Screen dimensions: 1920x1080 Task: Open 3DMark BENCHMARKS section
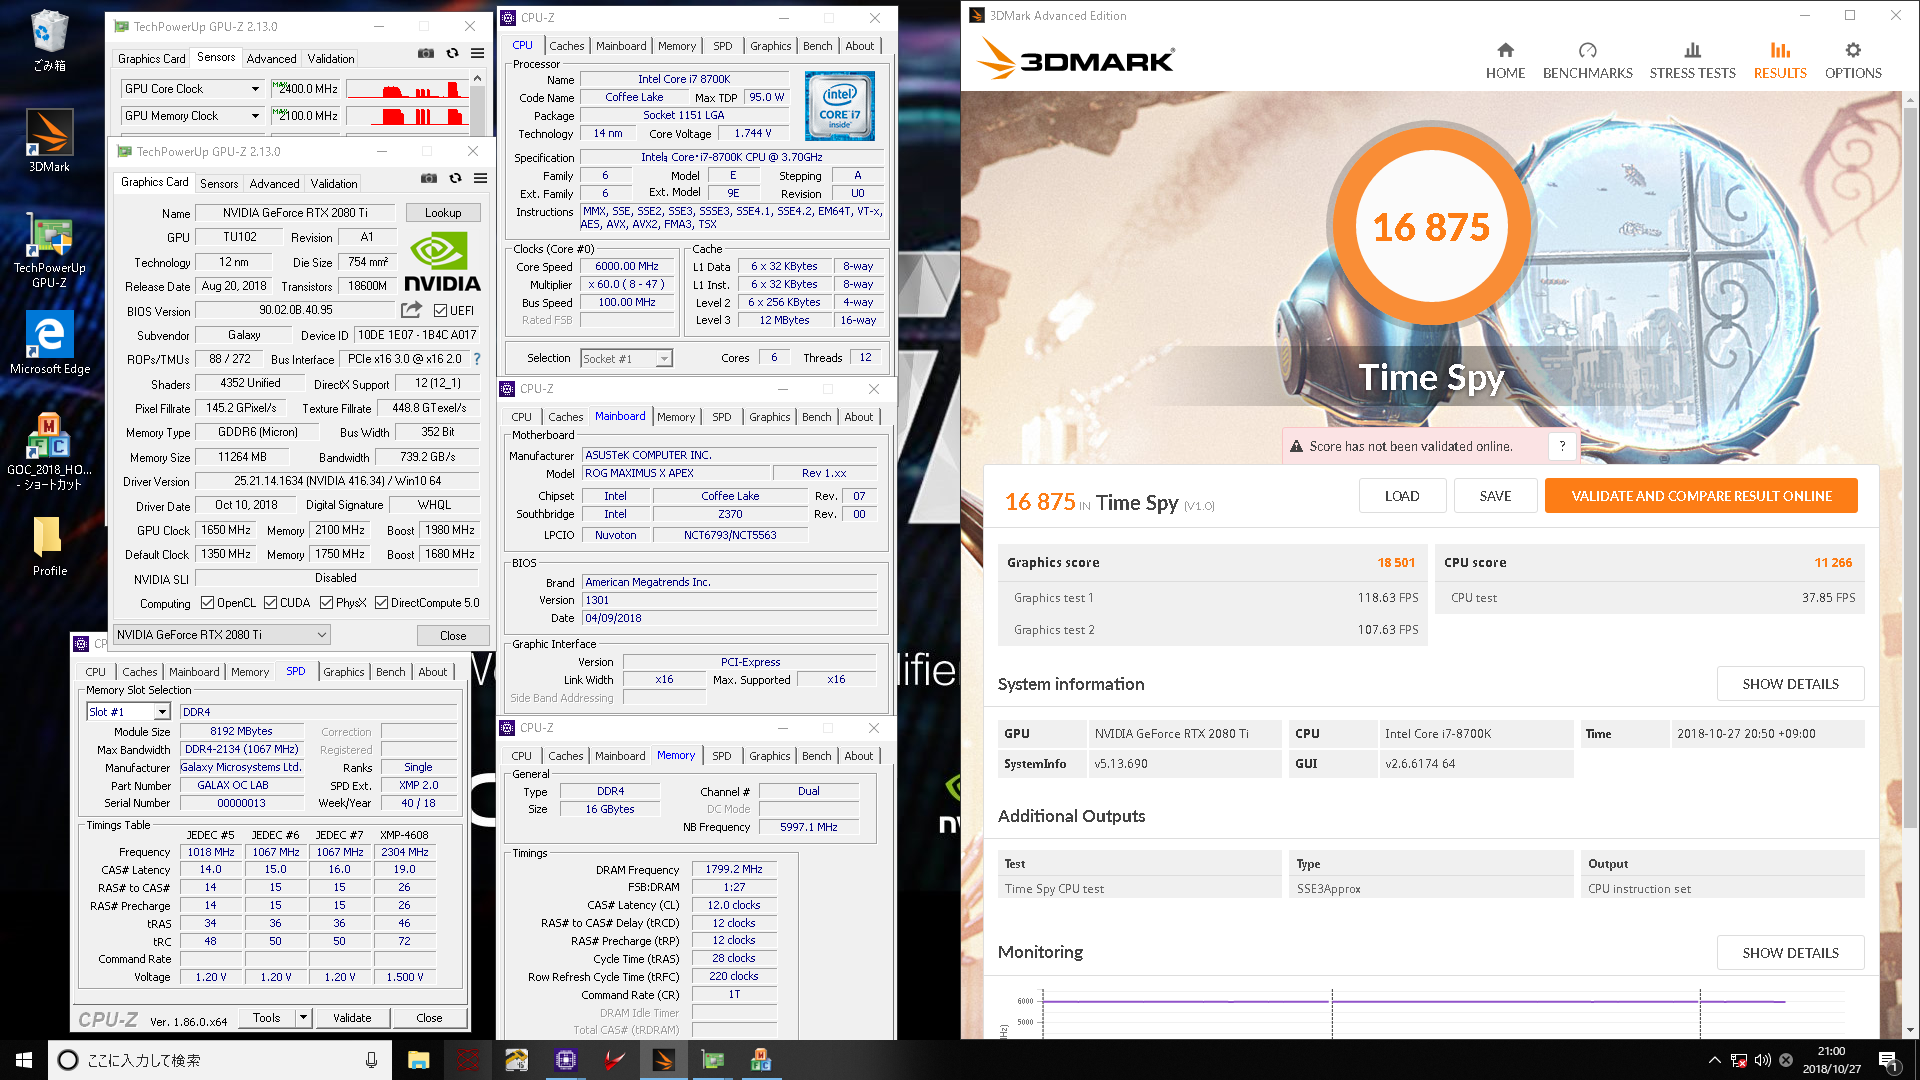pos(1587,61)
